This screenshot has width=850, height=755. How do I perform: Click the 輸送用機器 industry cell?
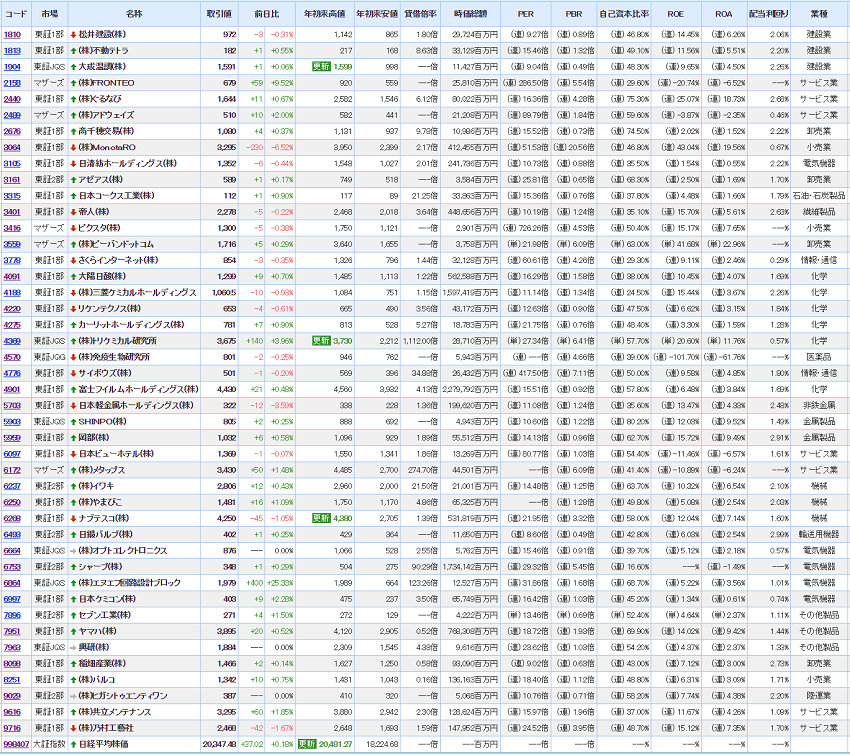[x=819, y=534]
